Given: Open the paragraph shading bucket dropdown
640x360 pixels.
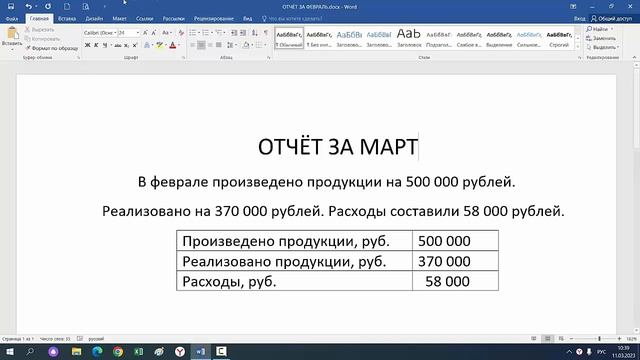Looking at the screenshot, I should (252, 45).
